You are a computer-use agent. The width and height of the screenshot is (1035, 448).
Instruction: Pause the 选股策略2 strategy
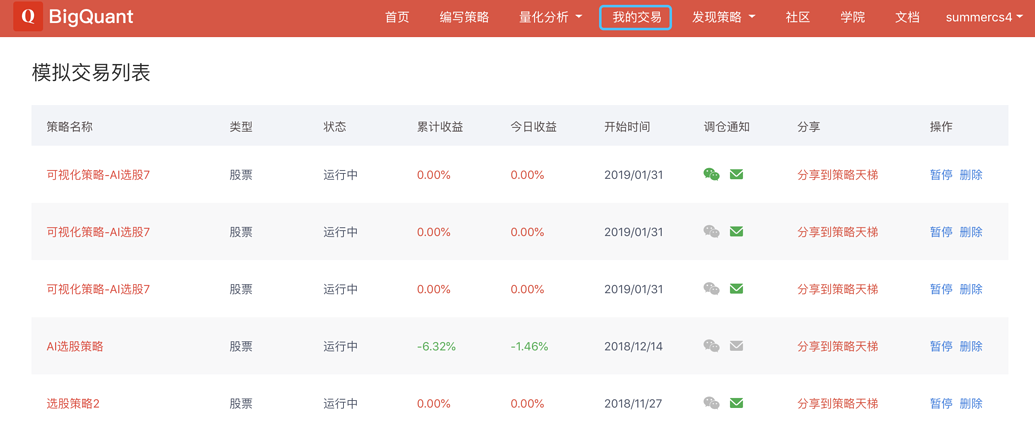[941, 403]
